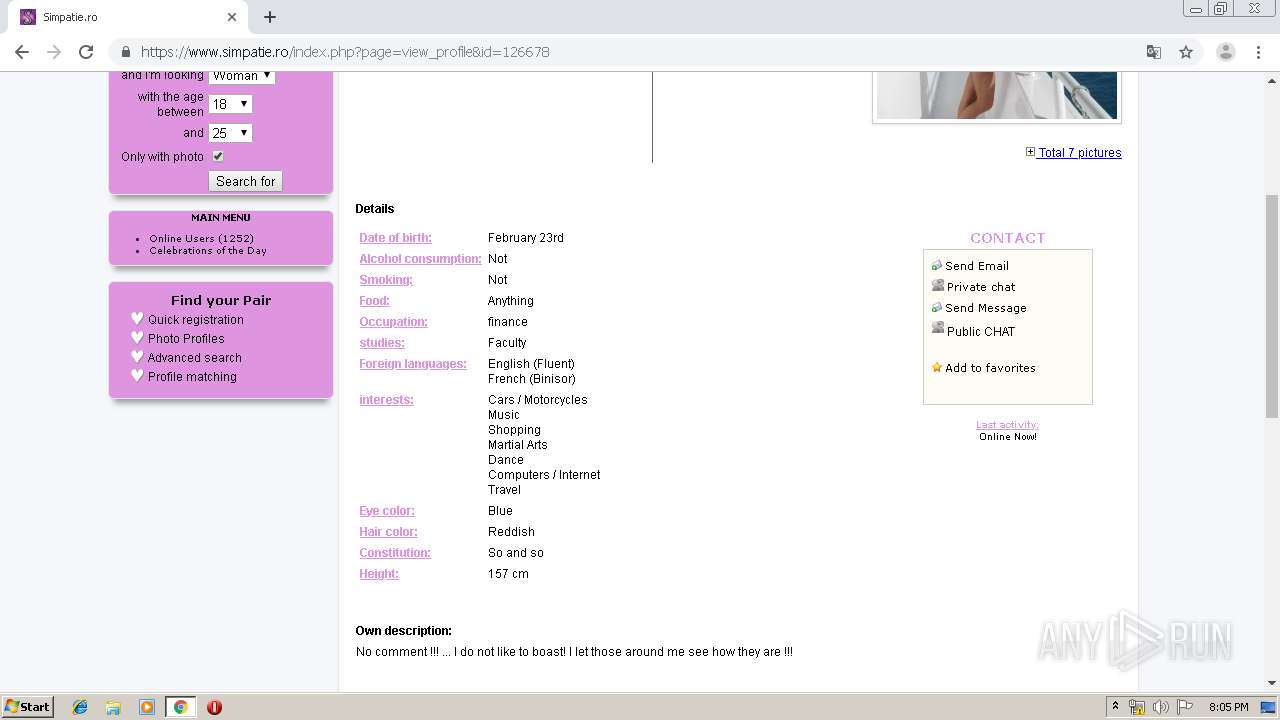The image size is (1280, 720).
Task: Click the heart beside Quick registration
Action: (x=137, y=319)
